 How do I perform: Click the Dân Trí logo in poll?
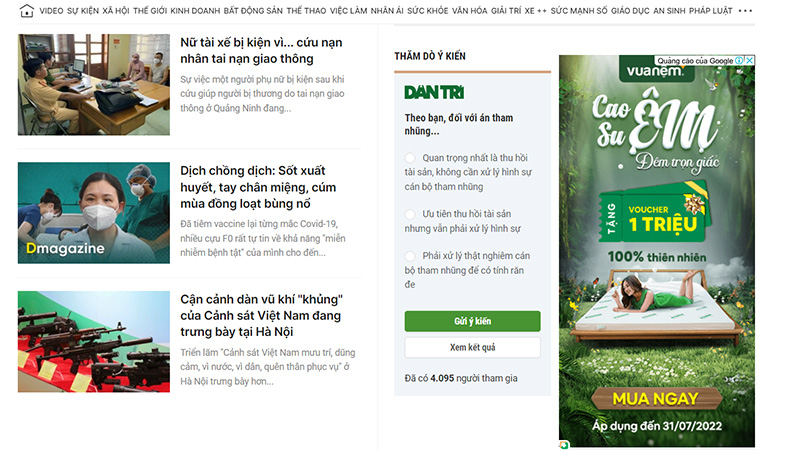[x=434, y=92]
